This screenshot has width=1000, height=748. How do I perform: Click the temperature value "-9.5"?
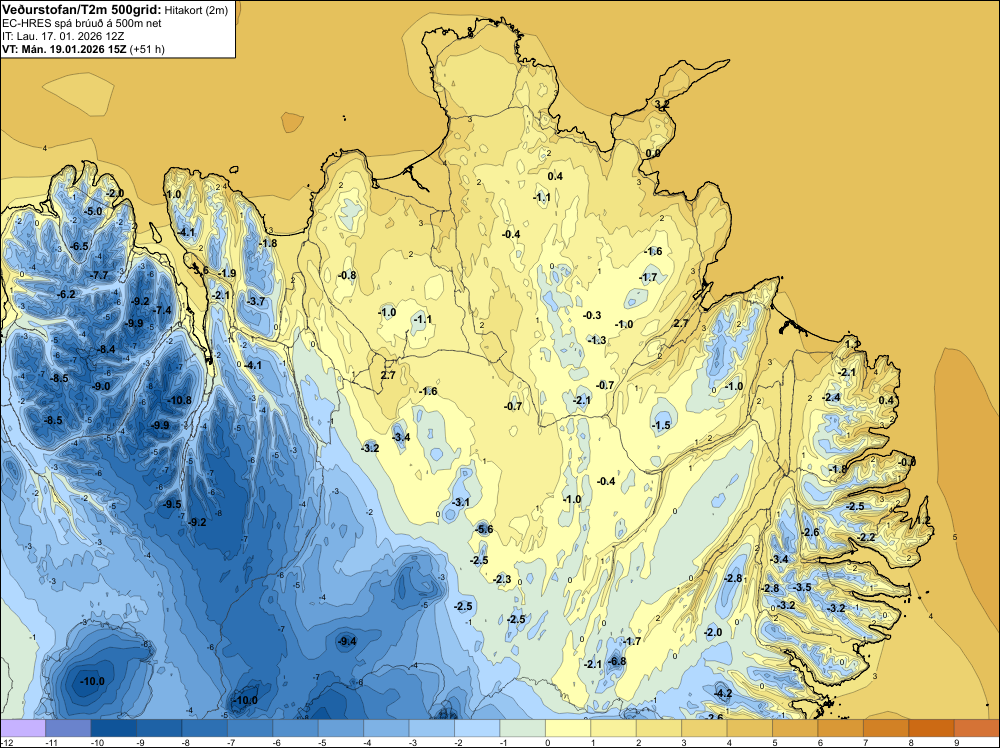coord(172,504)
